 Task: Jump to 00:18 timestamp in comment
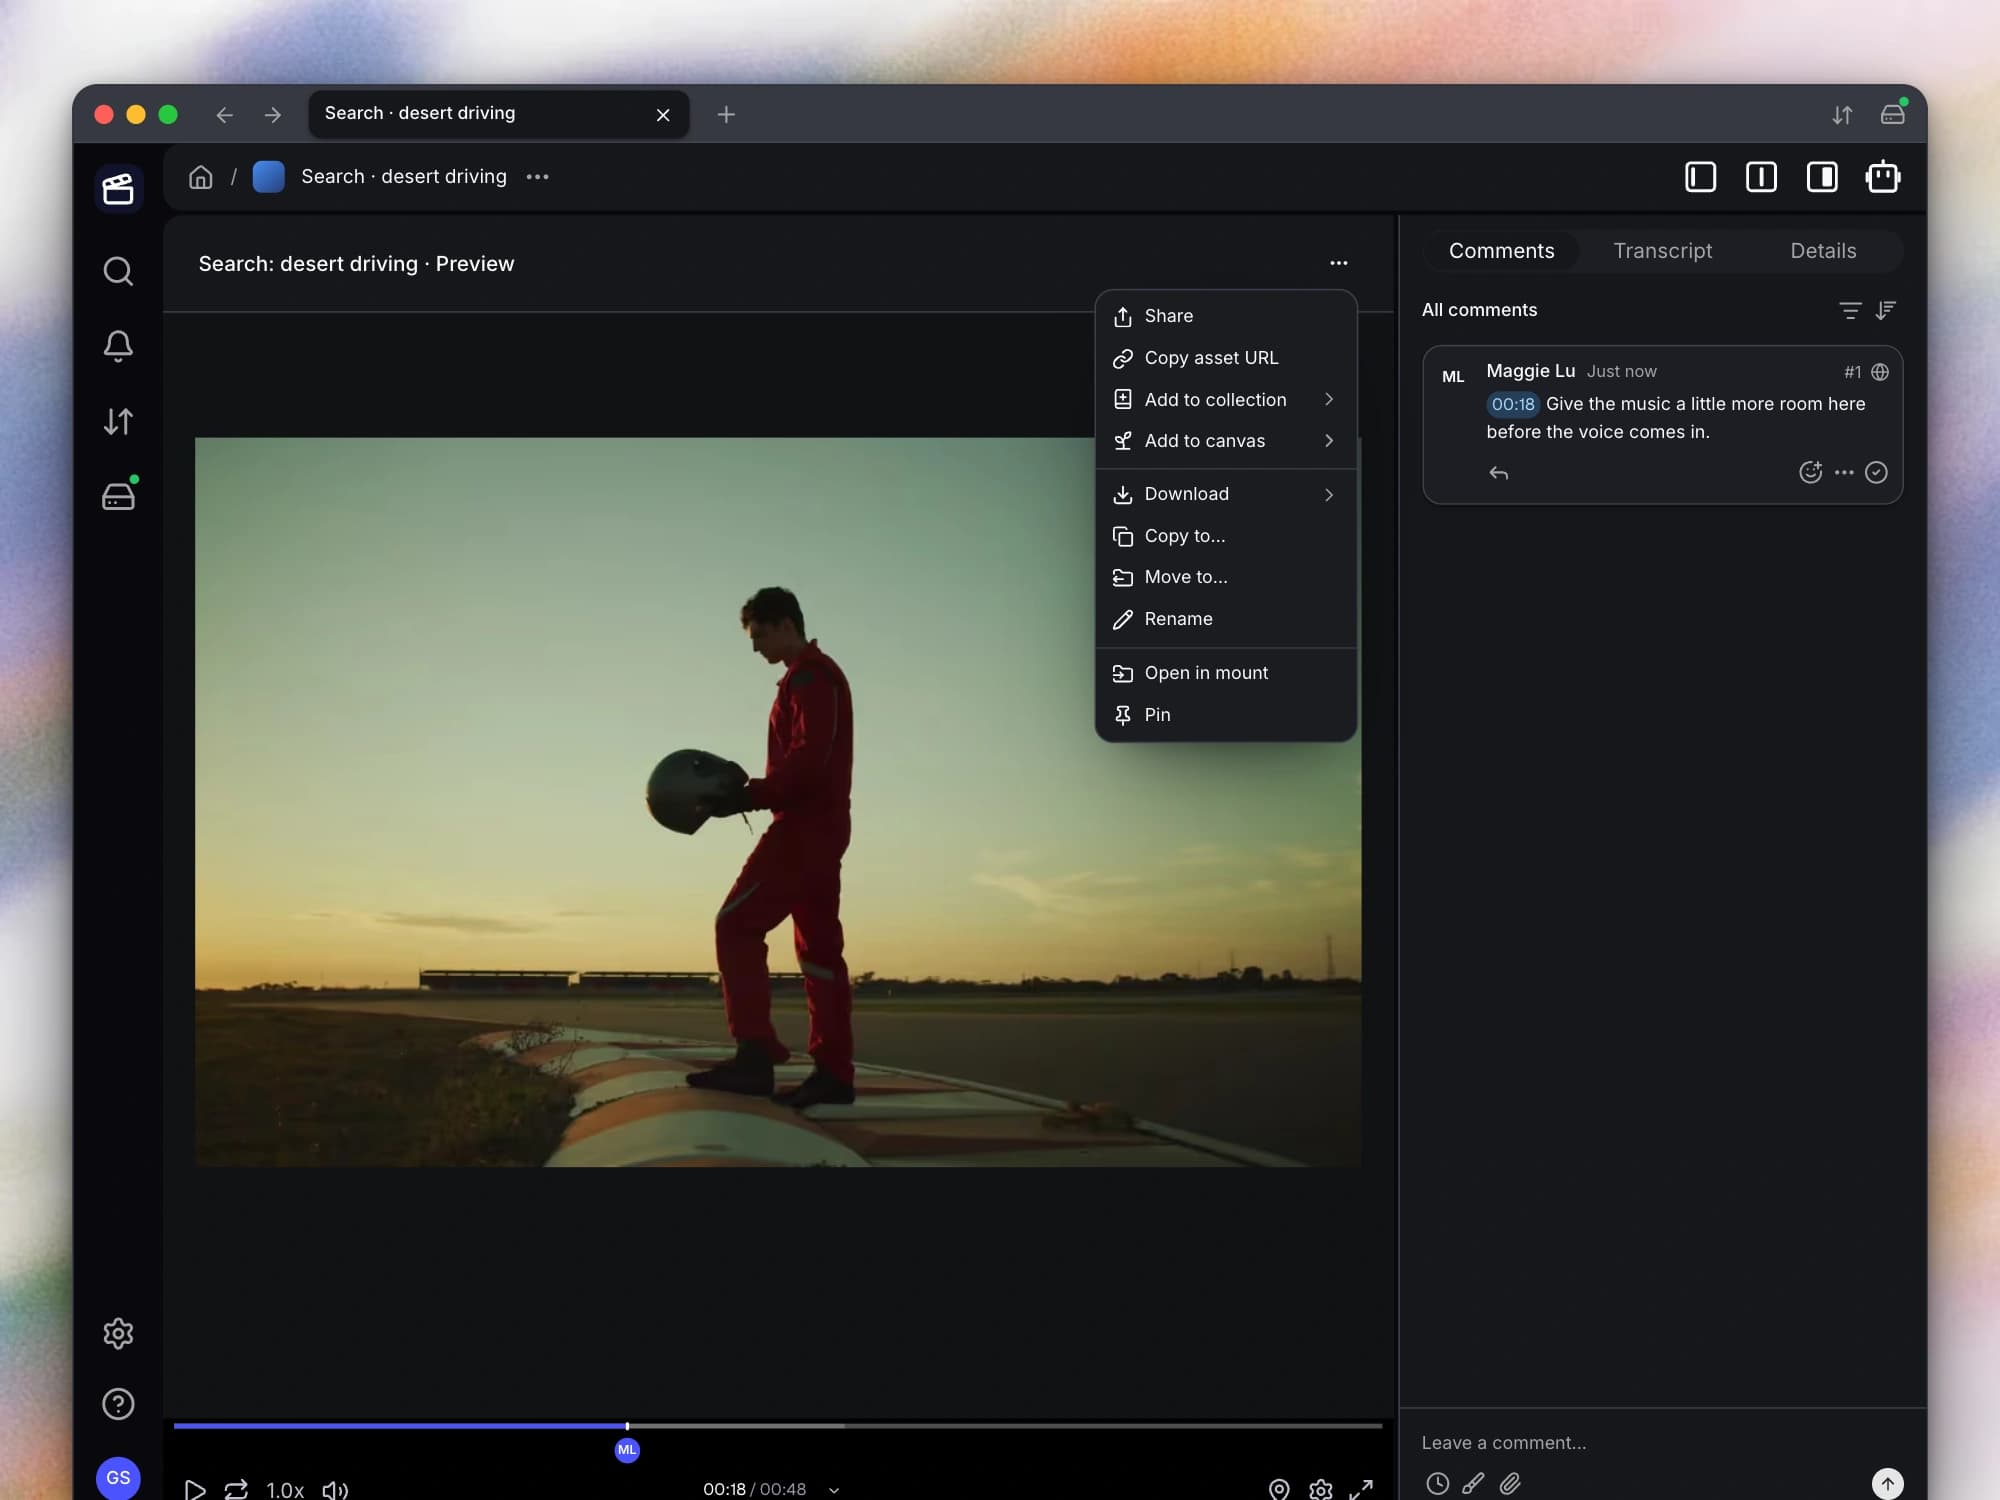click(x=1512, y=404)
